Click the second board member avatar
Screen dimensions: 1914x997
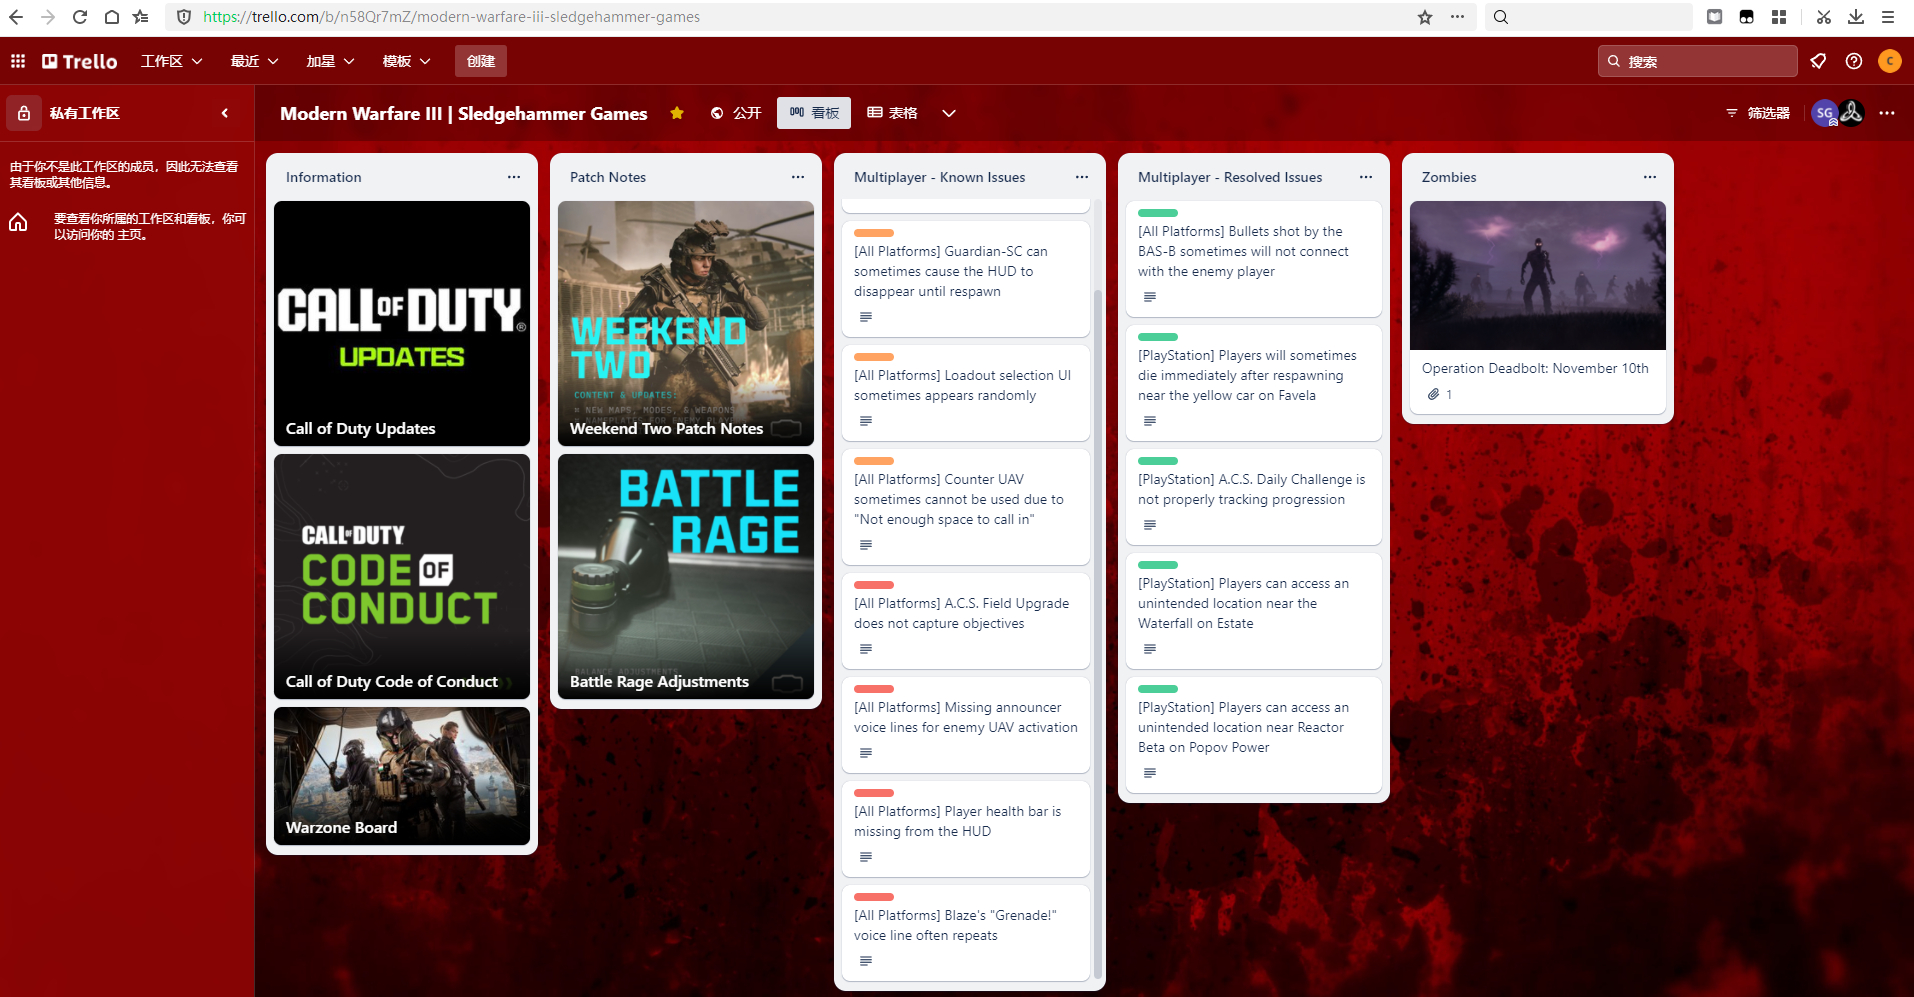[x=1851, y=113]
